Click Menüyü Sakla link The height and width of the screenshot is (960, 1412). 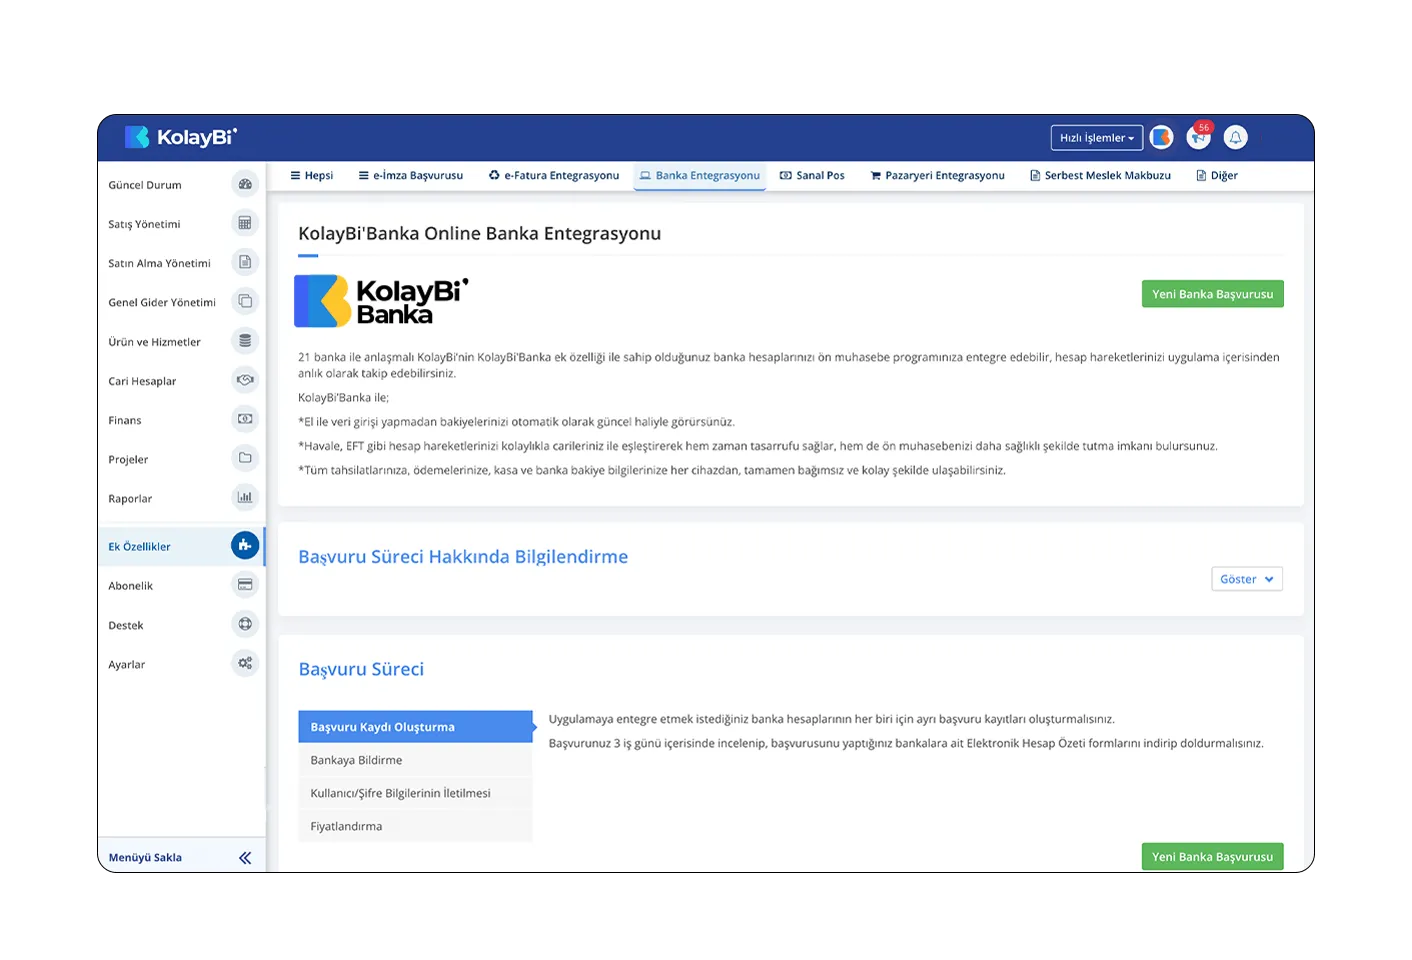[145, 858]
